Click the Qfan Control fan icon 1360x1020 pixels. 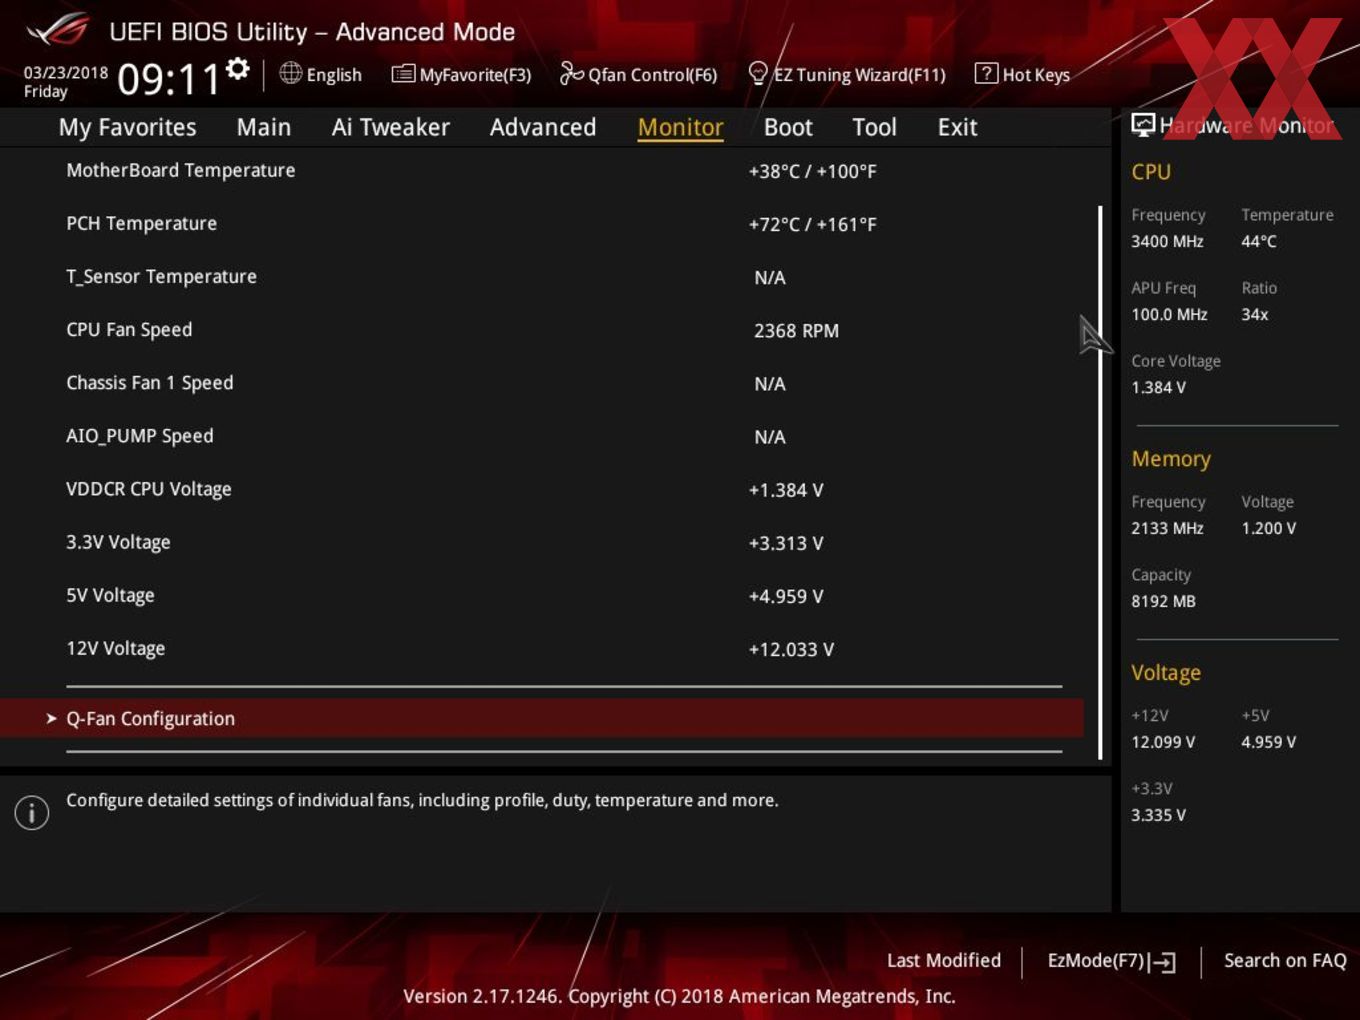pyautogui.click(x=572, y=73)
